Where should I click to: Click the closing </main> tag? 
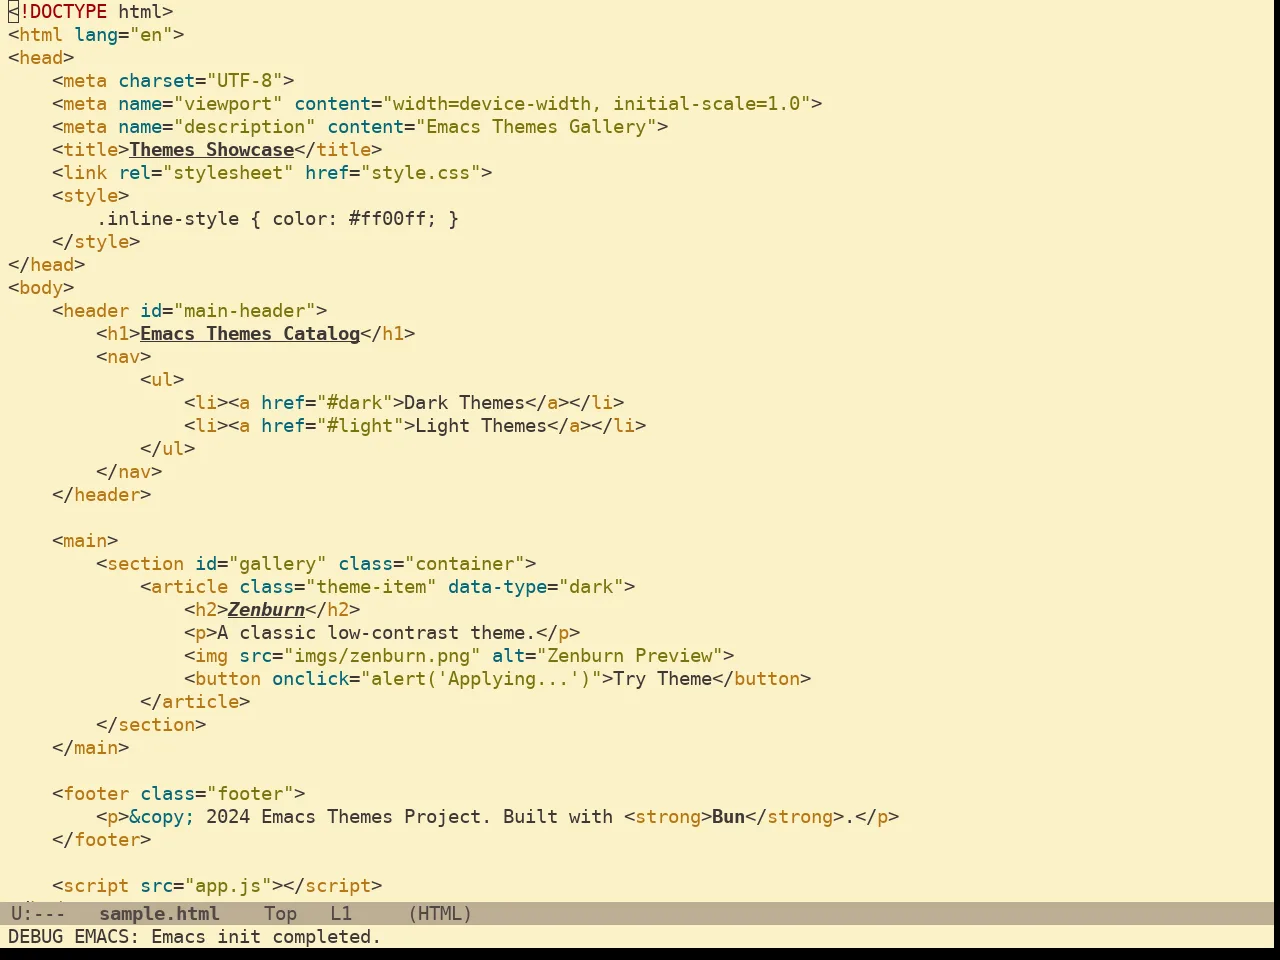91,748
